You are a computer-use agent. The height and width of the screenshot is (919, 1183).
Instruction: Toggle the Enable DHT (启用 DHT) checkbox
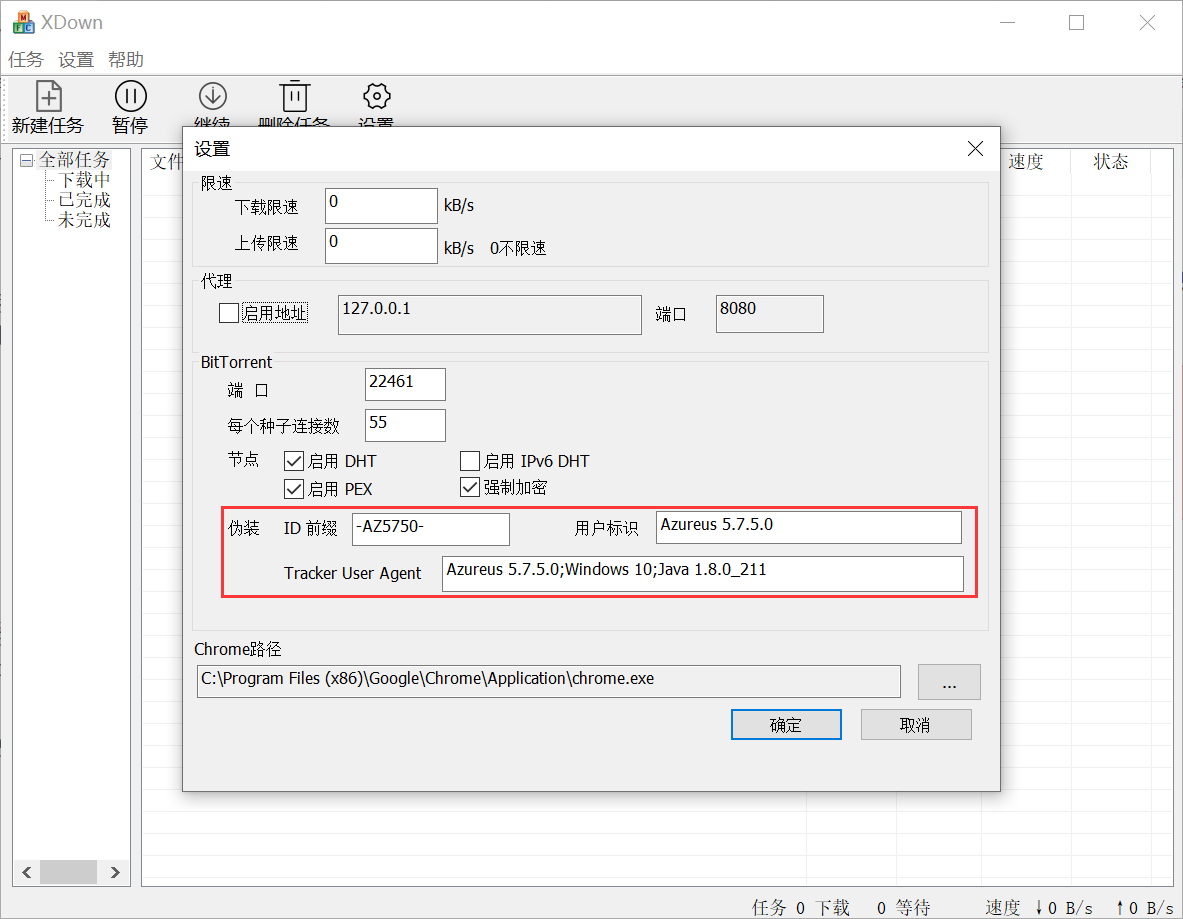tap(294, 461)
